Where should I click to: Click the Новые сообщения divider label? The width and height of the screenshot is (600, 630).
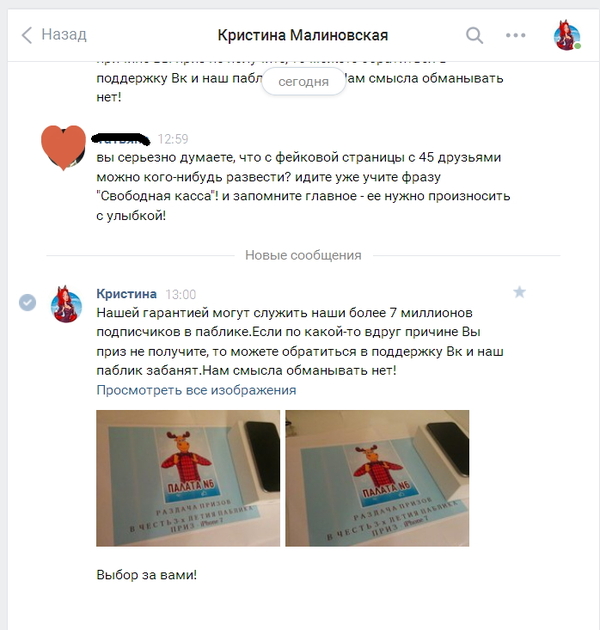tap(303, 255)
